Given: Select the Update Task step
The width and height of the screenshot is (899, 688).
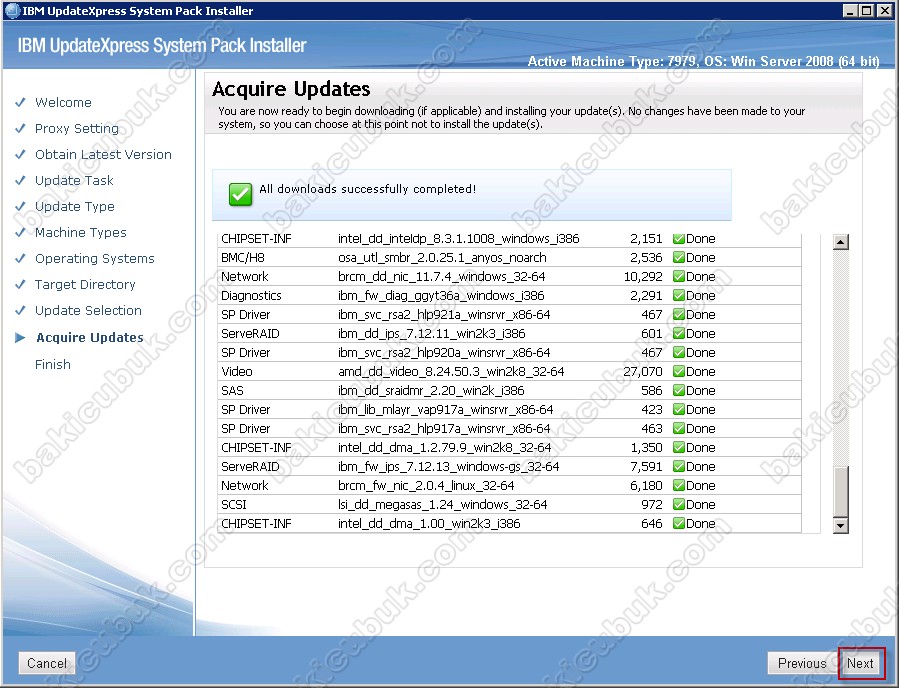Looking at the screenshot, I should pyautogui.click(x=74, y=181).
